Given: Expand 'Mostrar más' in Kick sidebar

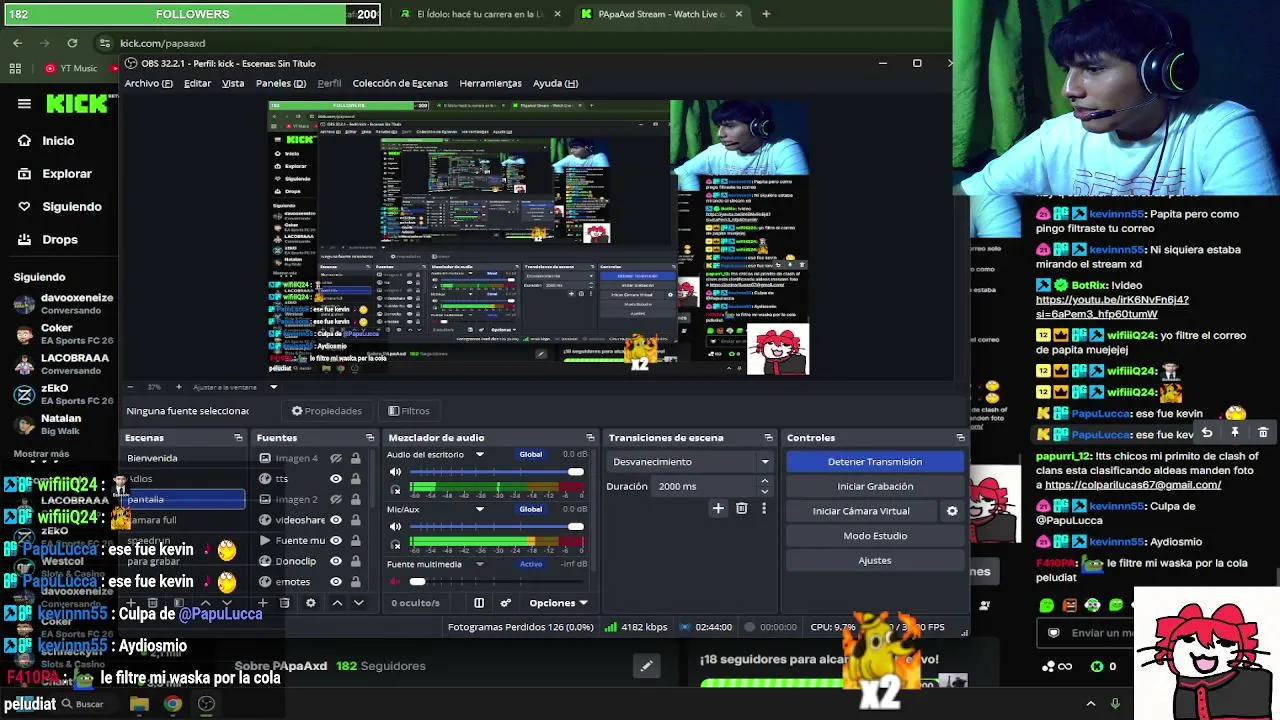Looking at the screenshot, I should [x=41, y=453].
